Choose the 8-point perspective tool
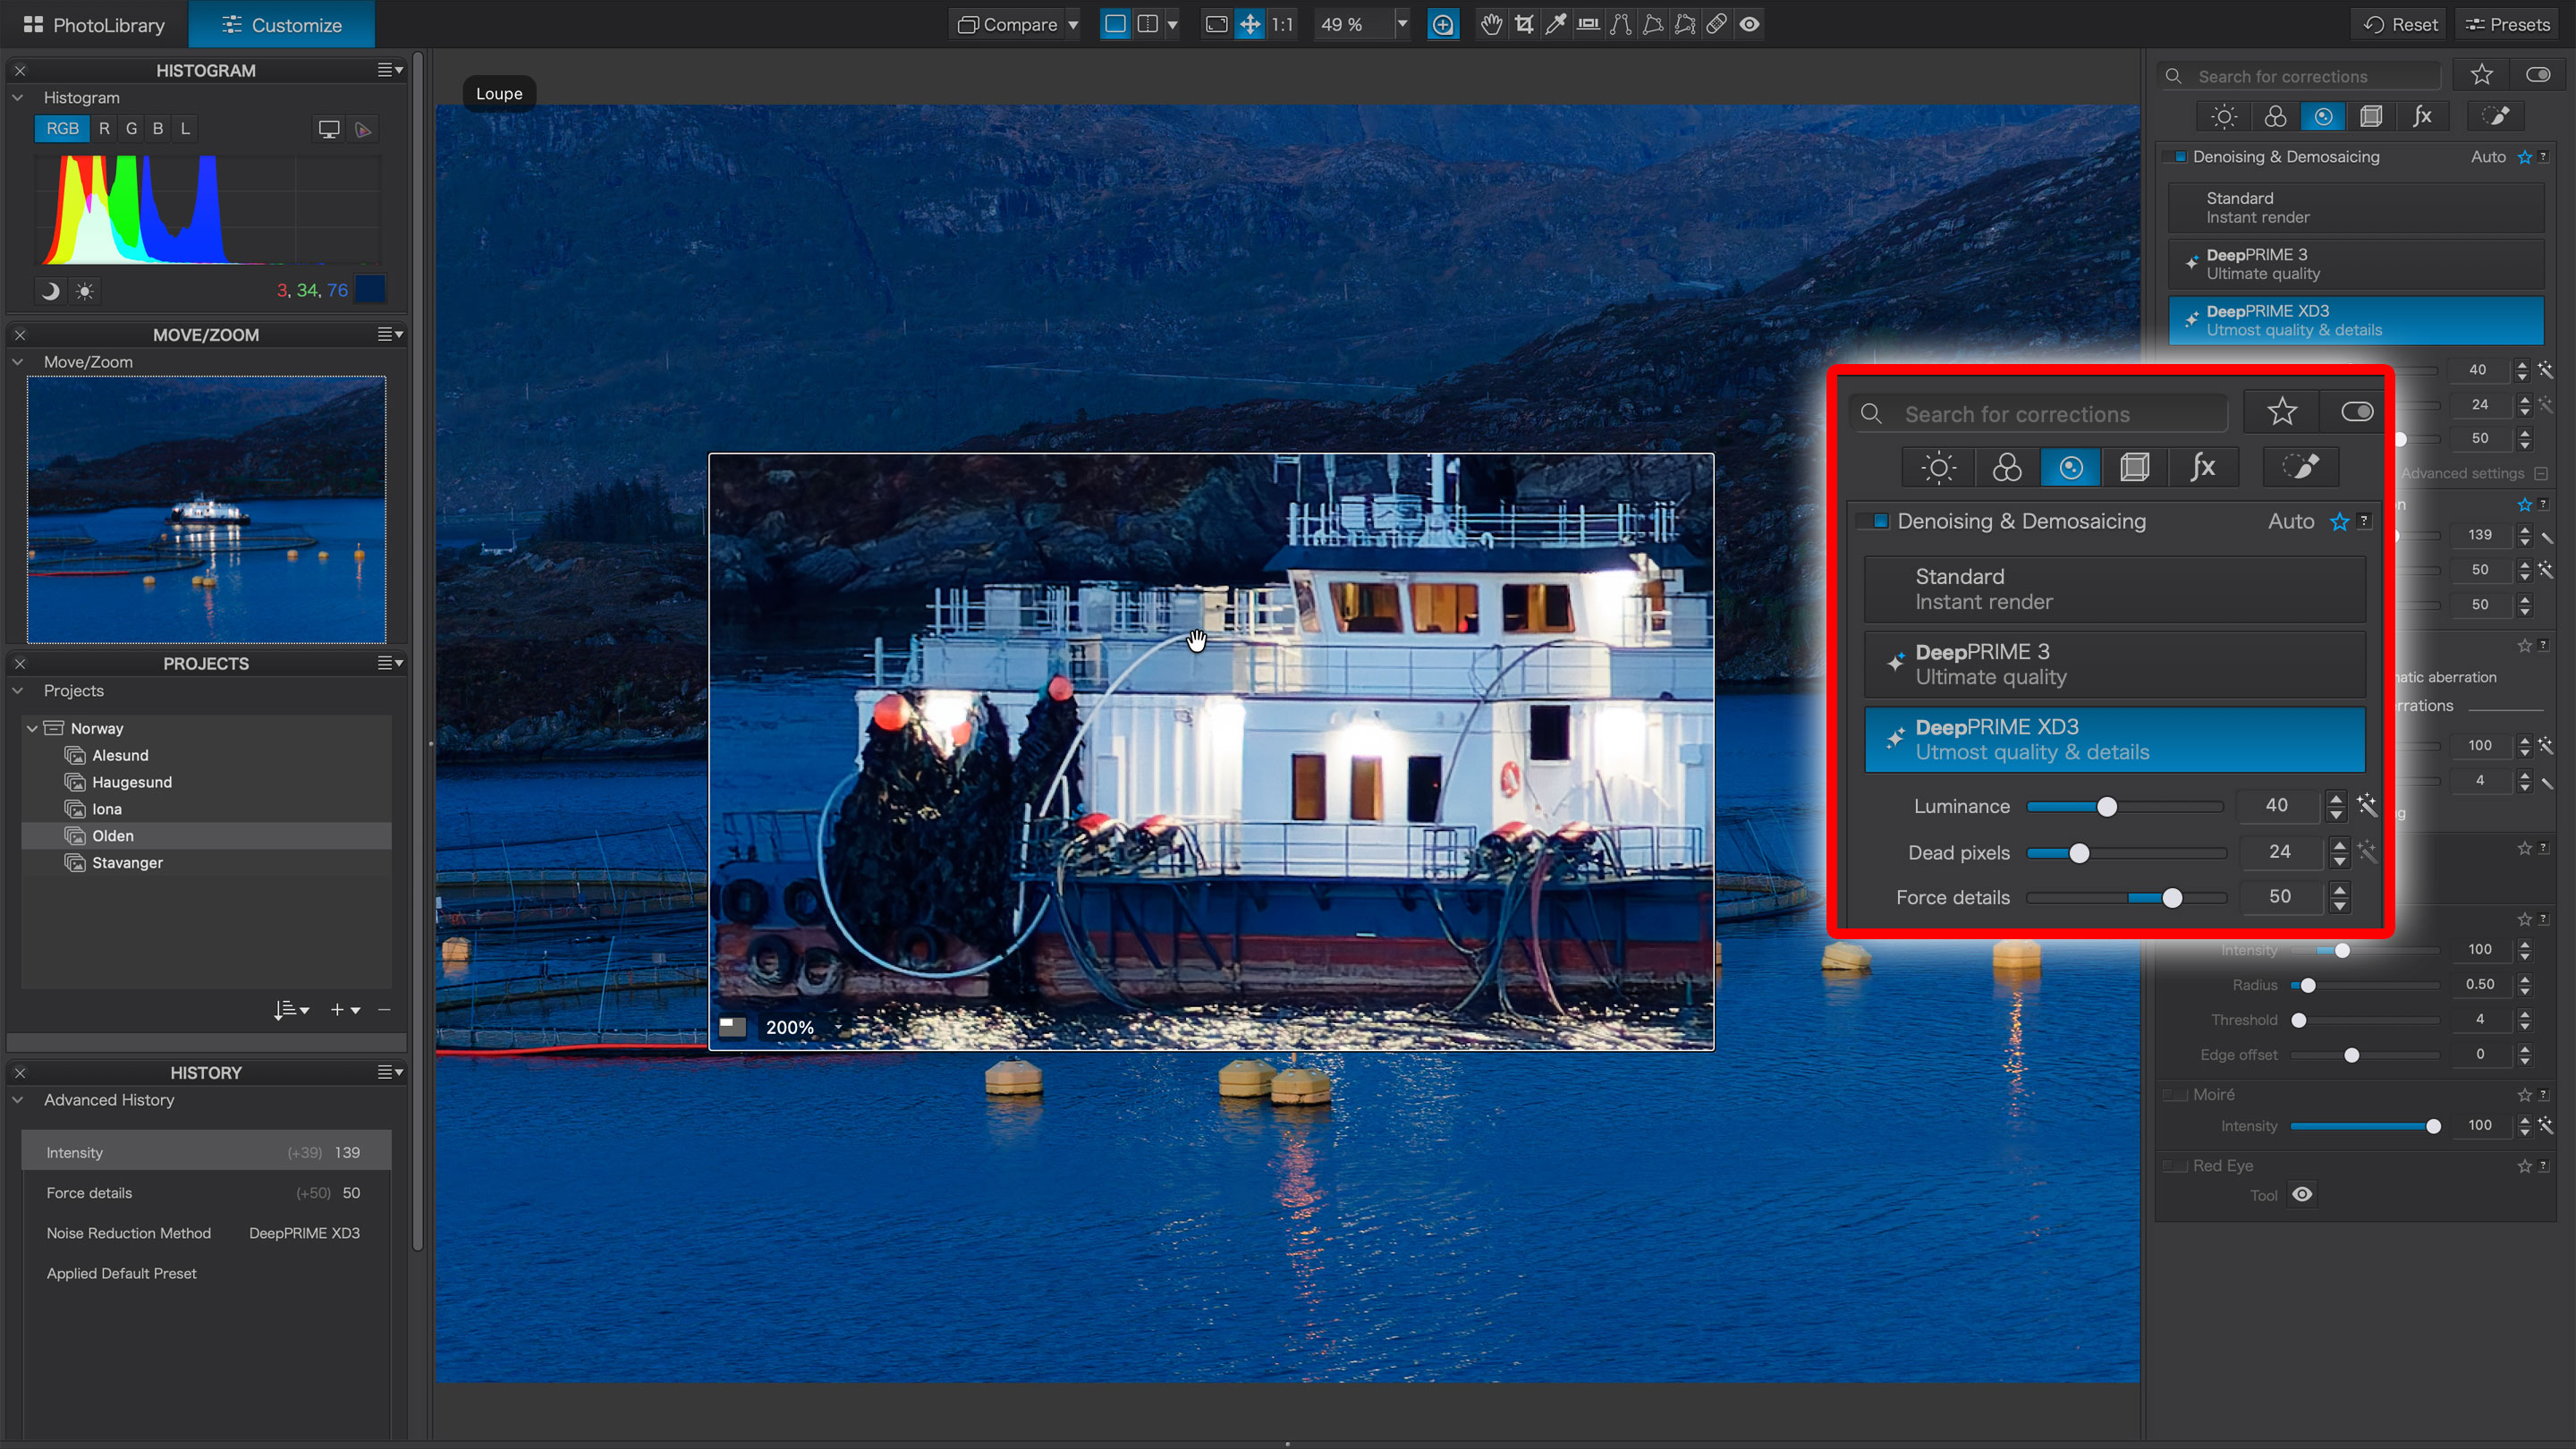2576x1449 pixels. [1685, 24]
